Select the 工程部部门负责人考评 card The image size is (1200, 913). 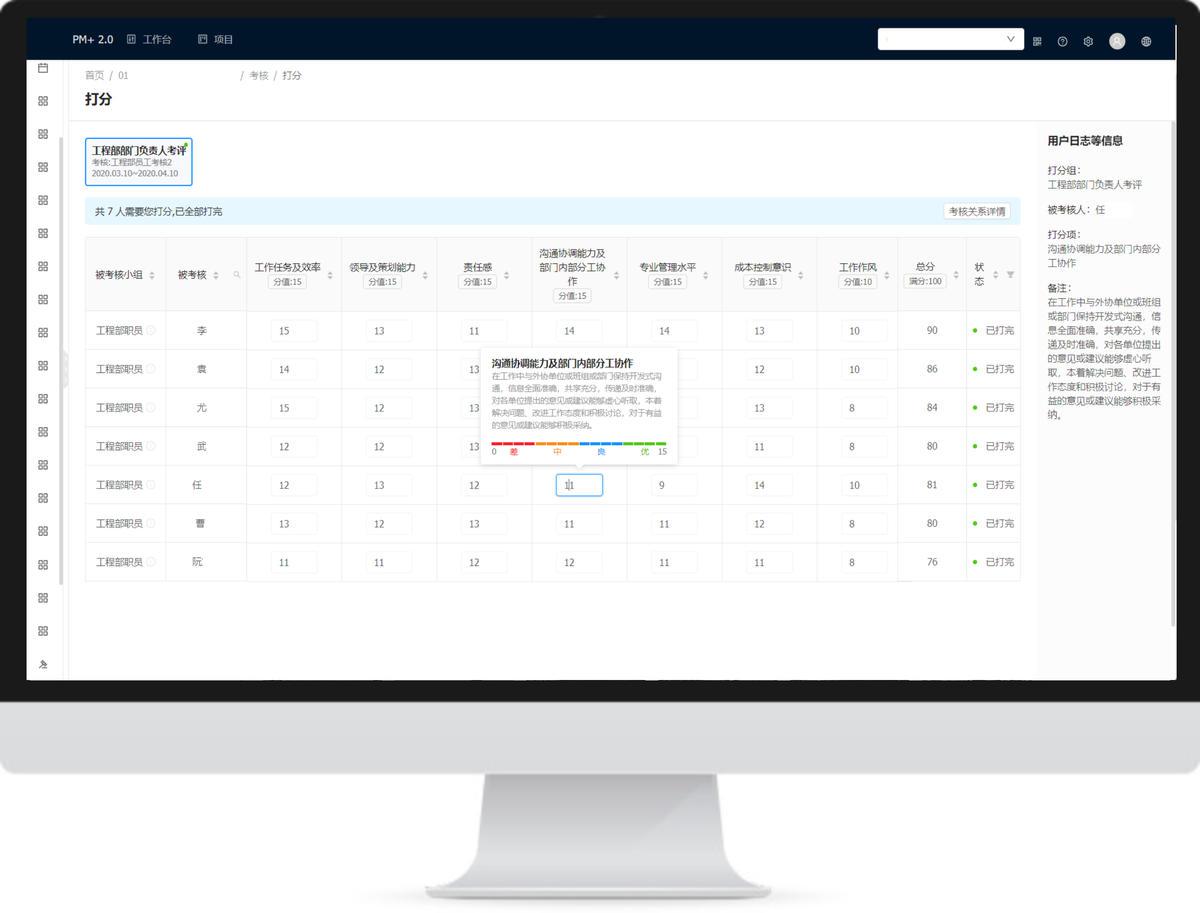pos(138,162)
